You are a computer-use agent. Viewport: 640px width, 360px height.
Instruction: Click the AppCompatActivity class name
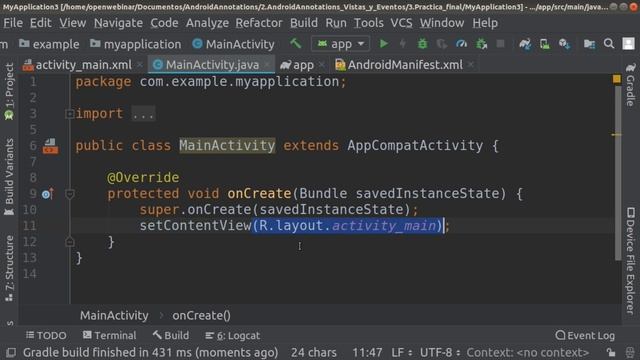[x=415, y=146]
